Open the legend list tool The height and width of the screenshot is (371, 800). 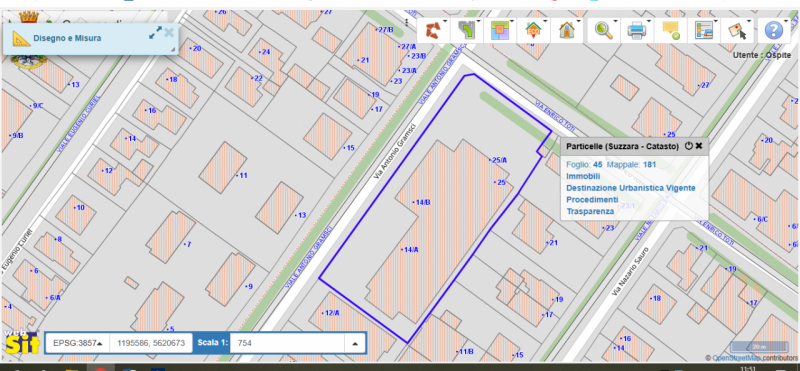point(704,31)
